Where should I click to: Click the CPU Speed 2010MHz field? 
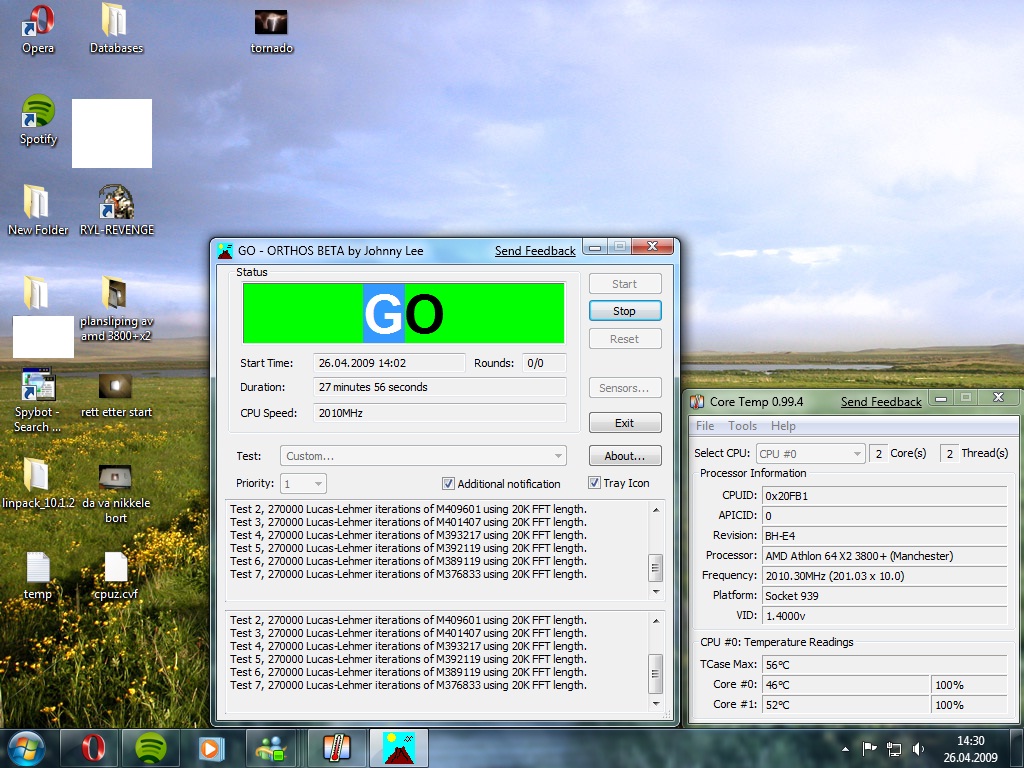[440, 413]
